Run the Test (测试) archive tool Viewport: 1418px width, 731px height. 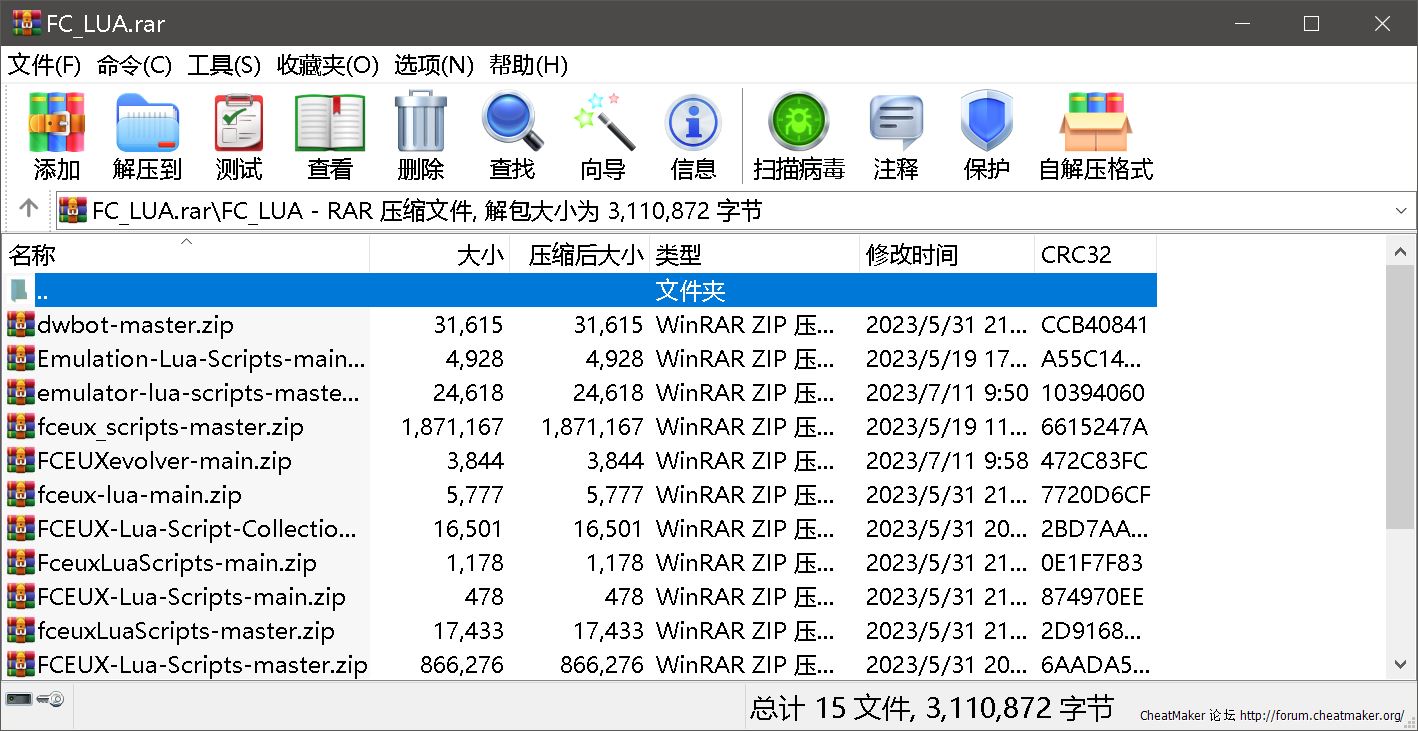239,123
